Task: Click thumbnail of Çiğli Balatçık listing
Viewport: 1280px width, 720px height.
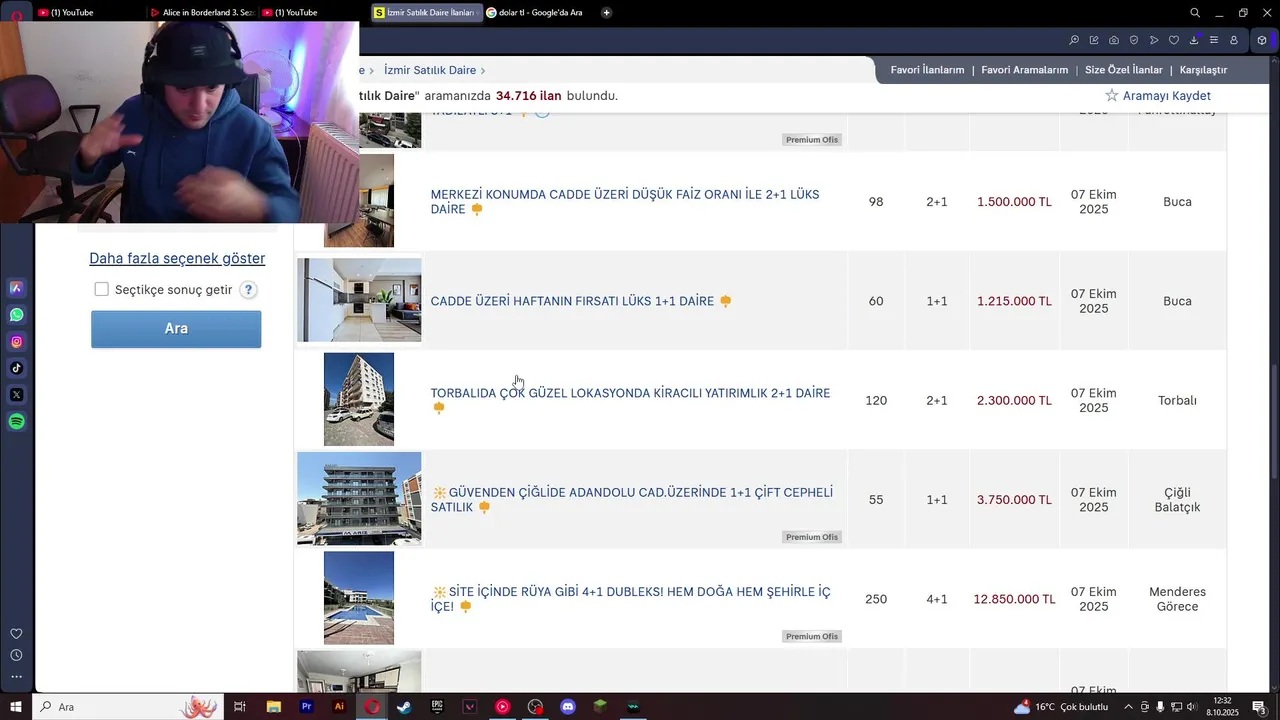Action: point(359,498)
